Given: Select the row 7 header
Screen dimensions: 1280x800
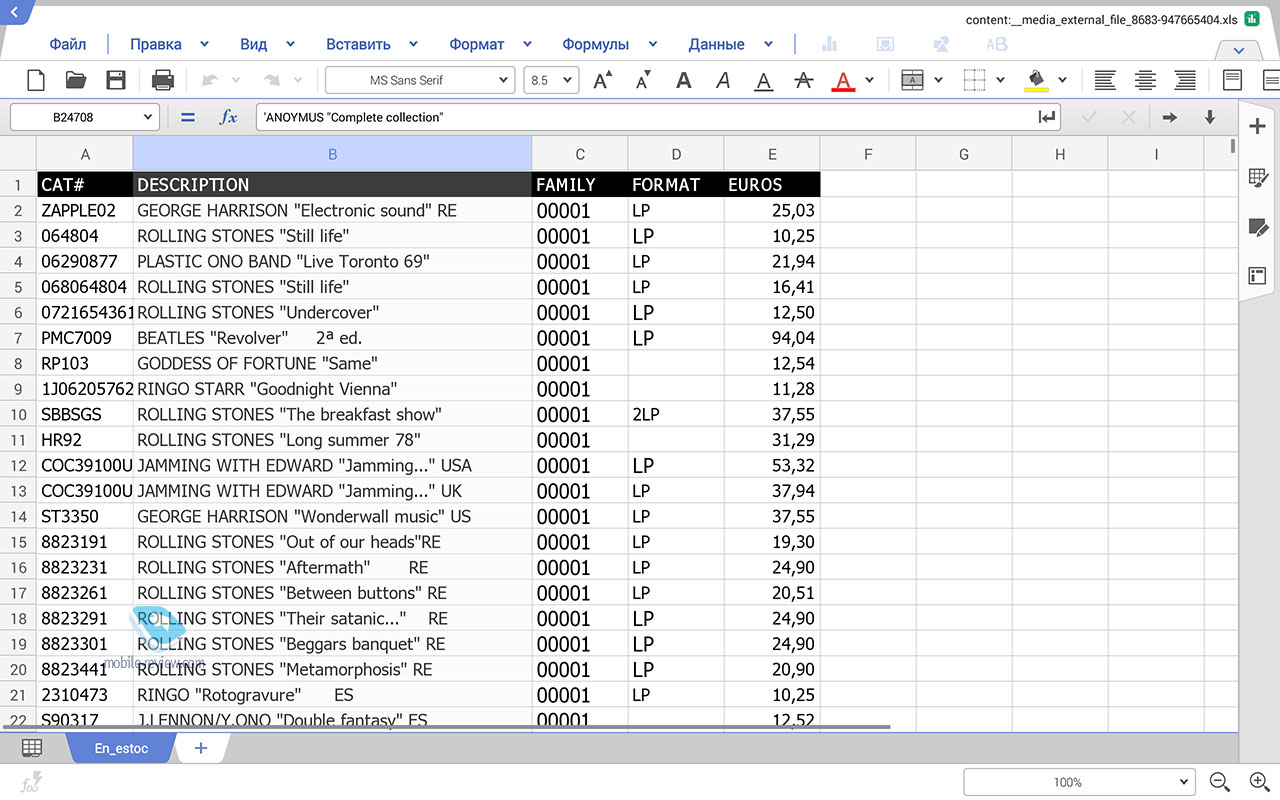Looking at the screenshot, I should 18,338.
